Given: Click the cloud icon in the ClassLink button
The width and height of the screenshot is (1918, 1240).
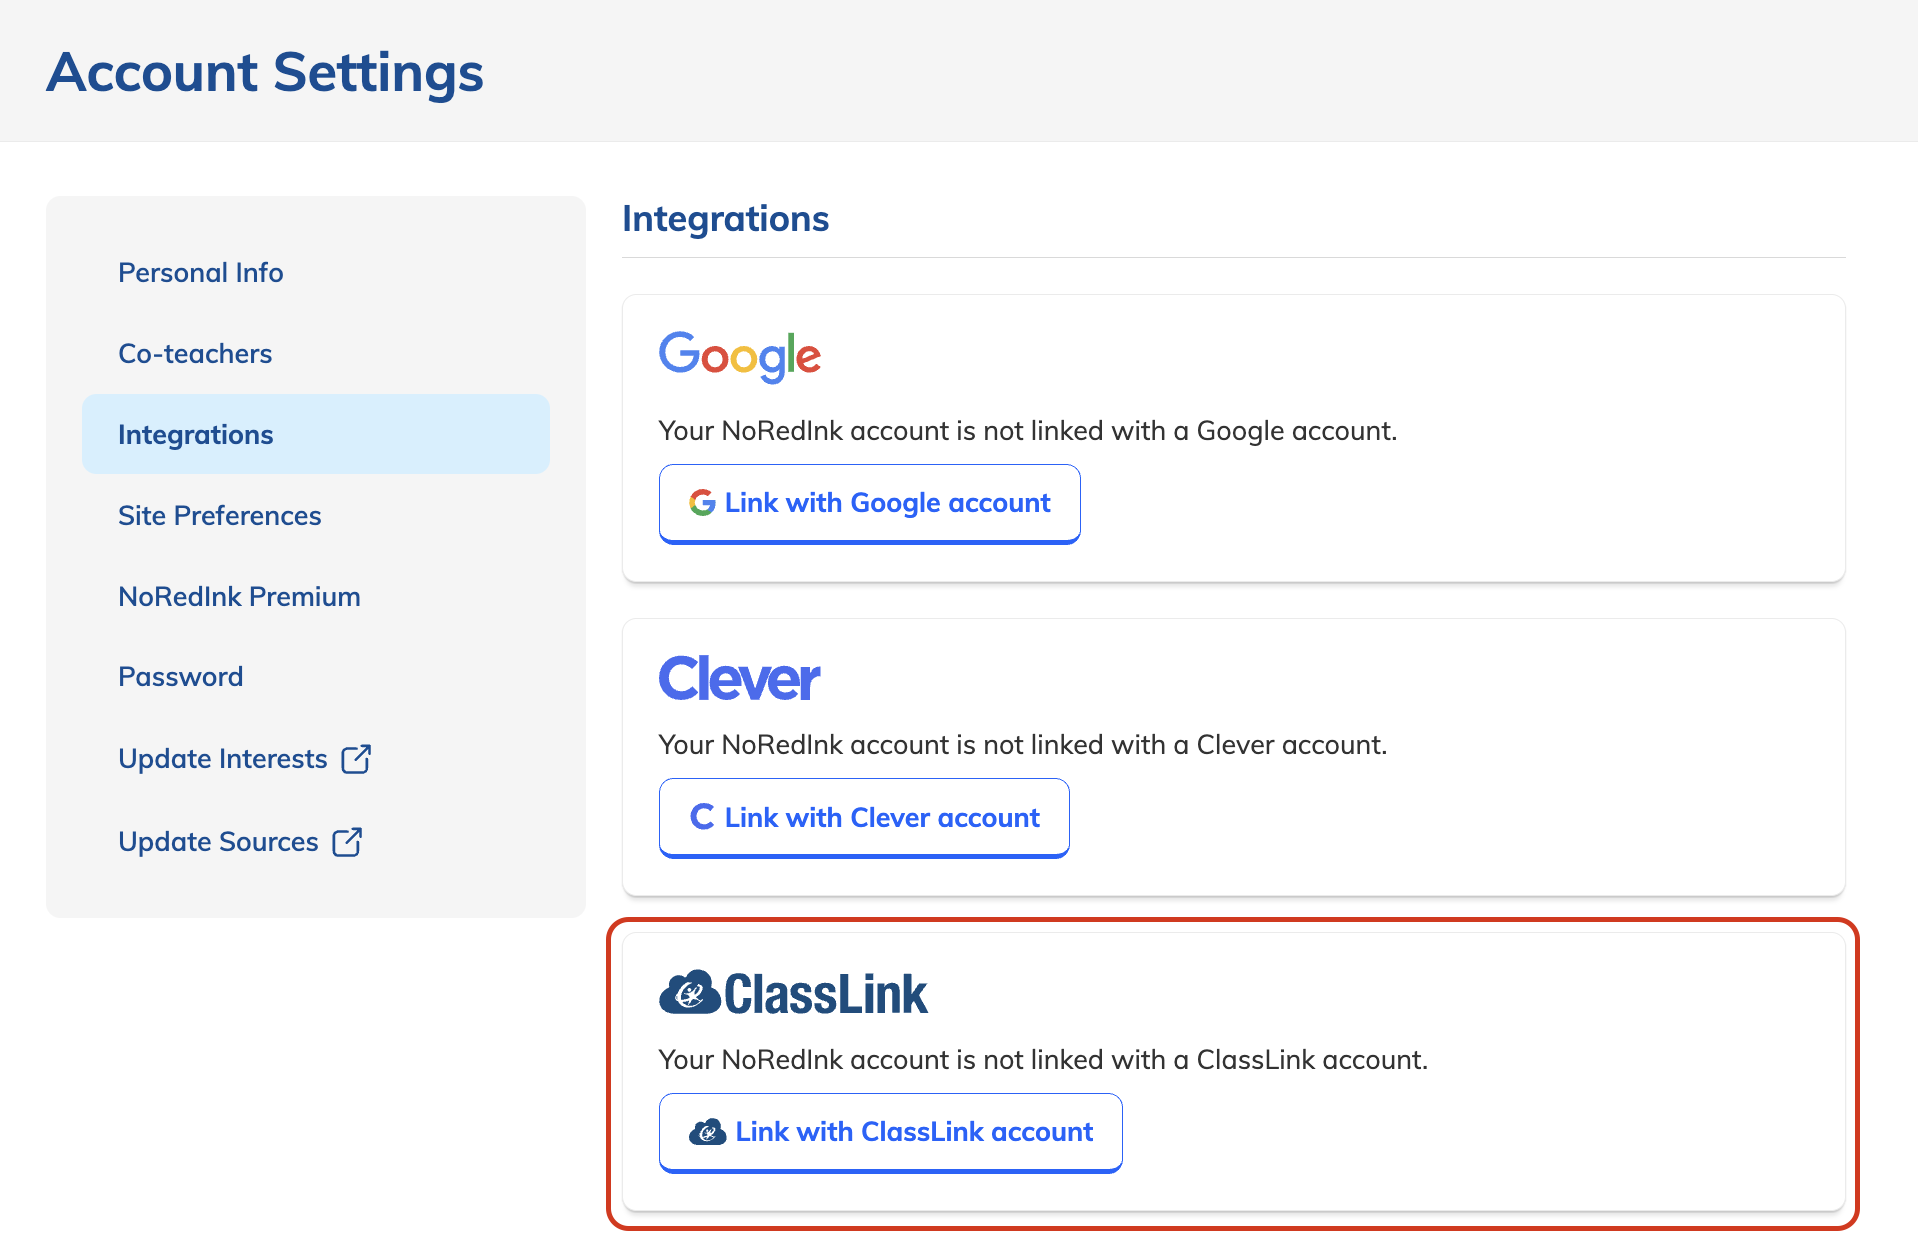Looking at the screenshot, I should tap(708, 1131).
